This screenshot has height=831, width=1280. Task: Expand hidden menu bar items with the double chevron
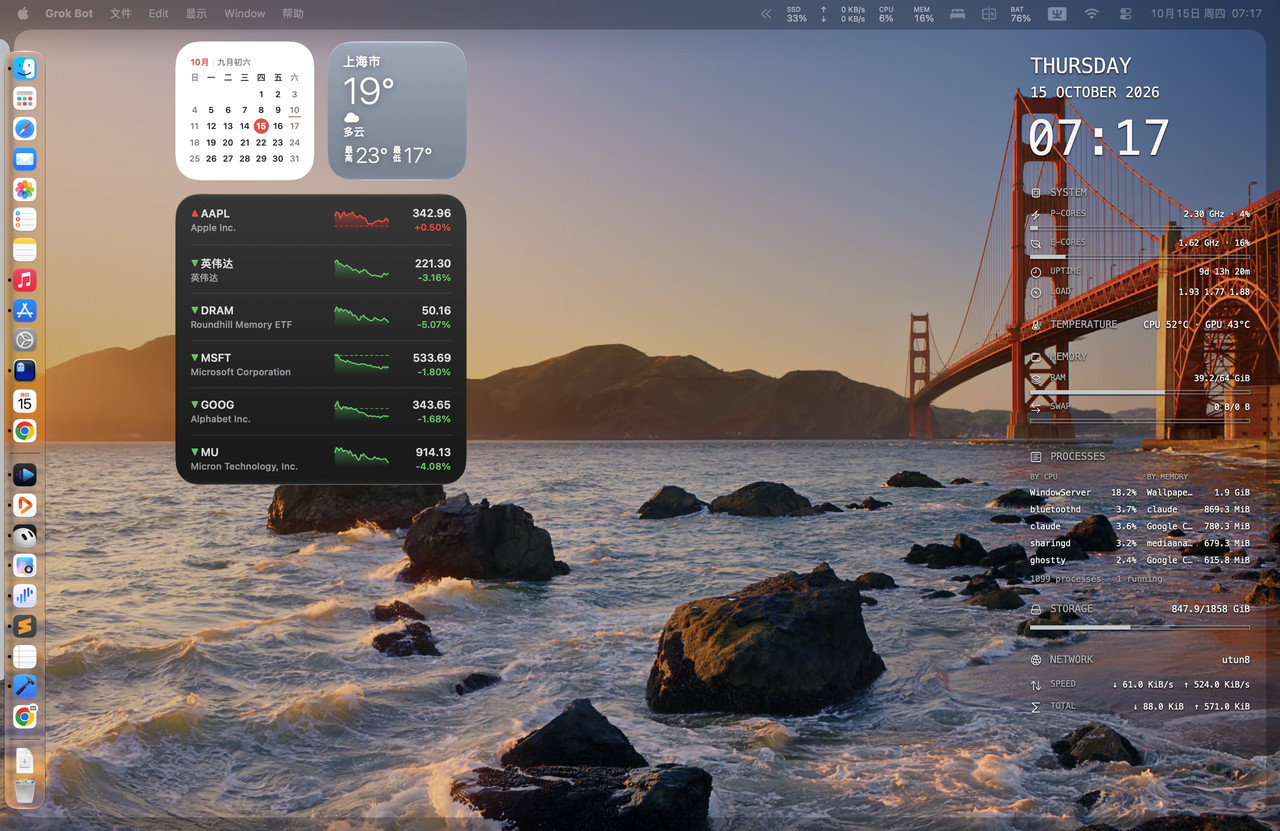pyautogui.click(x=766, y=14)
